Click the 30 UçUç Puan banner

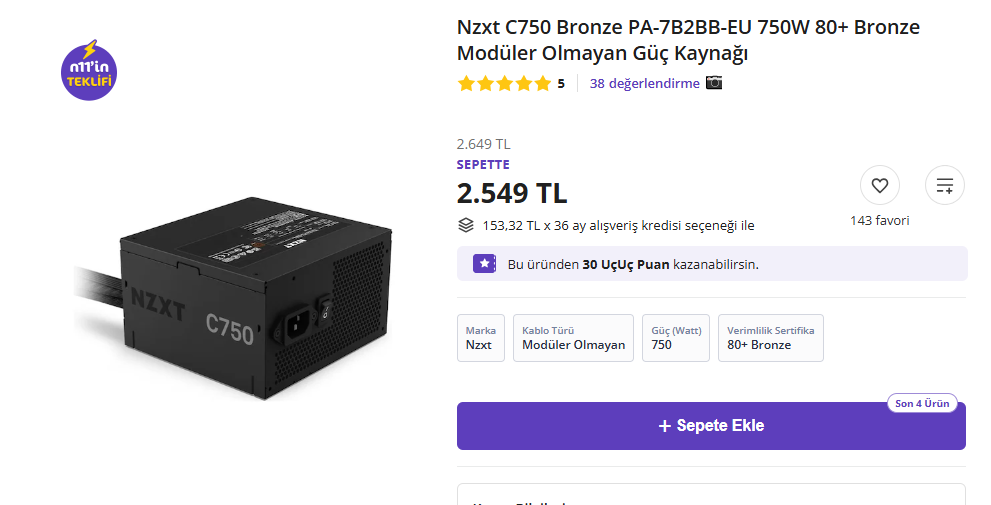point(711,264)
